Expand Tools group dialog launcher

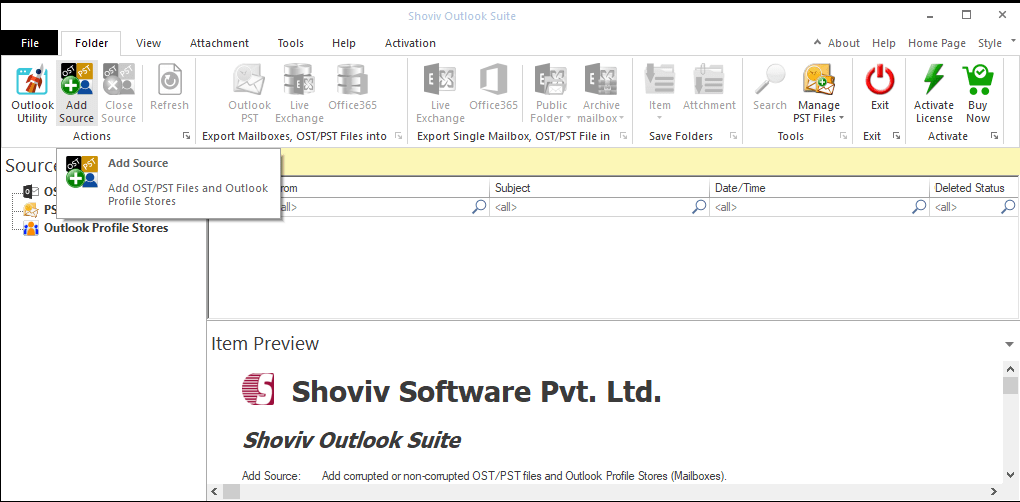[x=843, y=136]
